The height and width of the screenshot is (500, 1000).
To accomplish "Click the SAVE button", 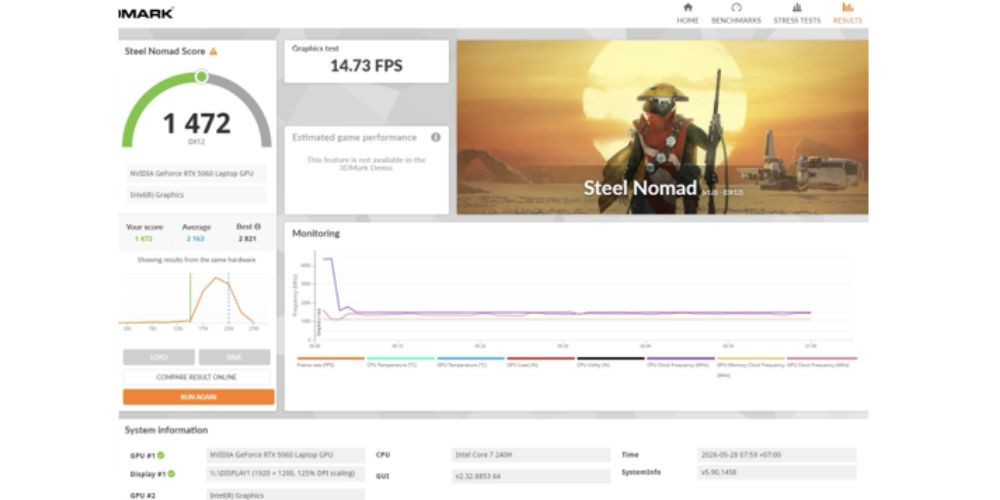I will click(234, 357).
